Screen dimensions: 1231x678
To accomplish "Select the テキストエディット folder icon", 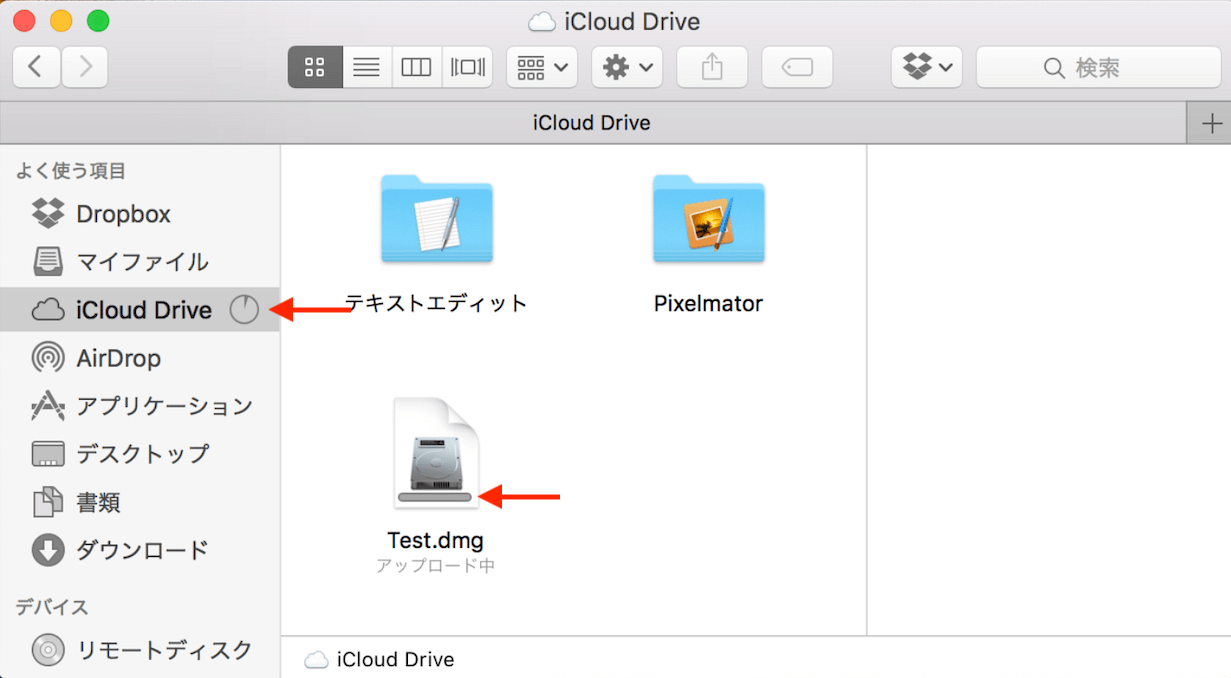I will click(x=437, y=219).
